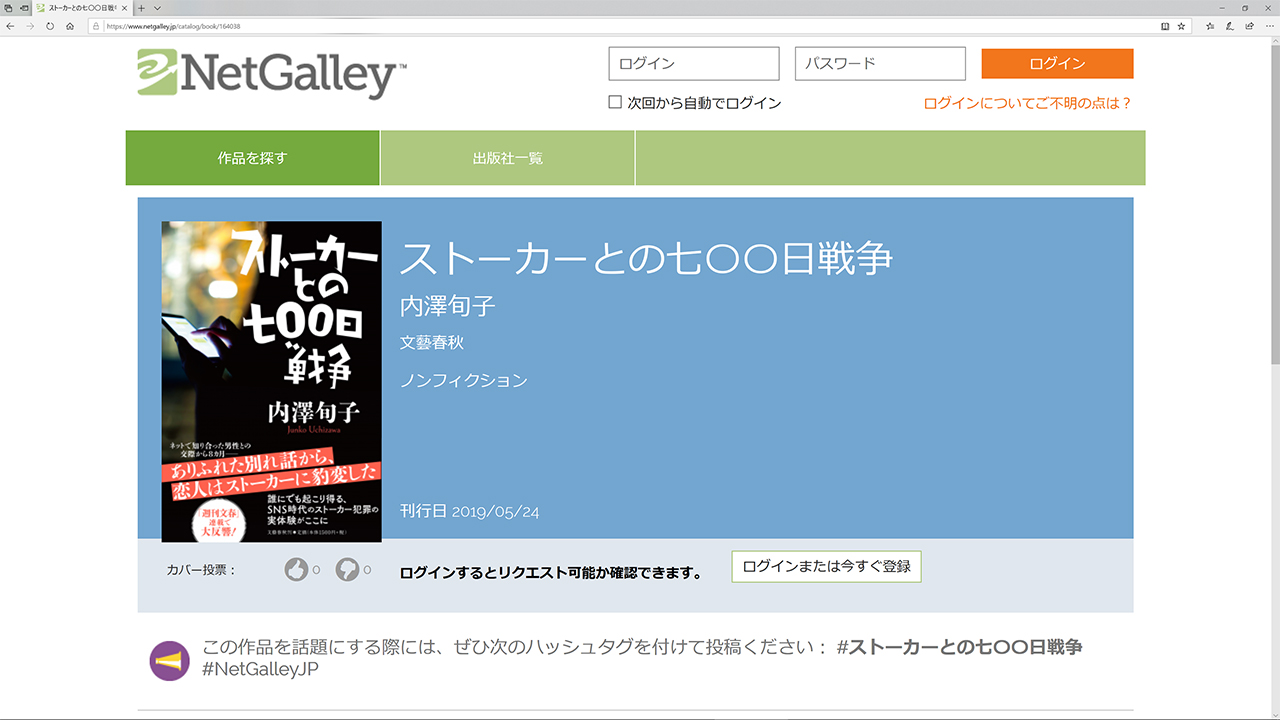Viewport: 1280px width, 720px height.
Task: Click the #ストーカーとの七〇〇日戦争 hashtag
Action: point(959,646)
